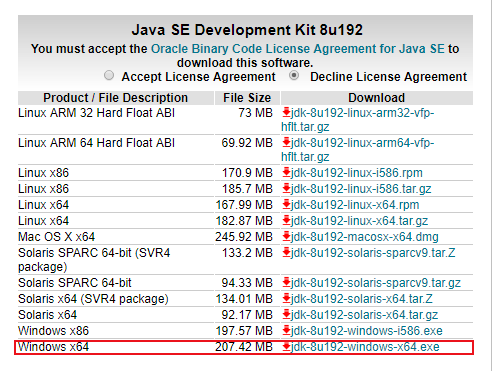Screen dimensions: 494x371
Task: Click download icon beside jdk-8u192-macosx-x64.dmg
Action: click(x=286, y=237)
